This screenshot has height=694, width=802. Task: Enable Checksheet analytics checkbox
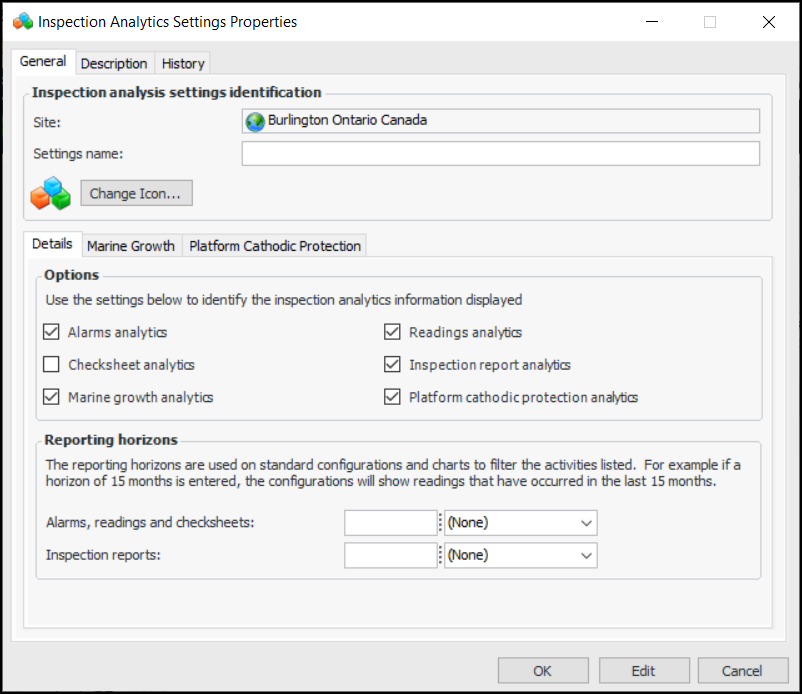tap(52, 365)
